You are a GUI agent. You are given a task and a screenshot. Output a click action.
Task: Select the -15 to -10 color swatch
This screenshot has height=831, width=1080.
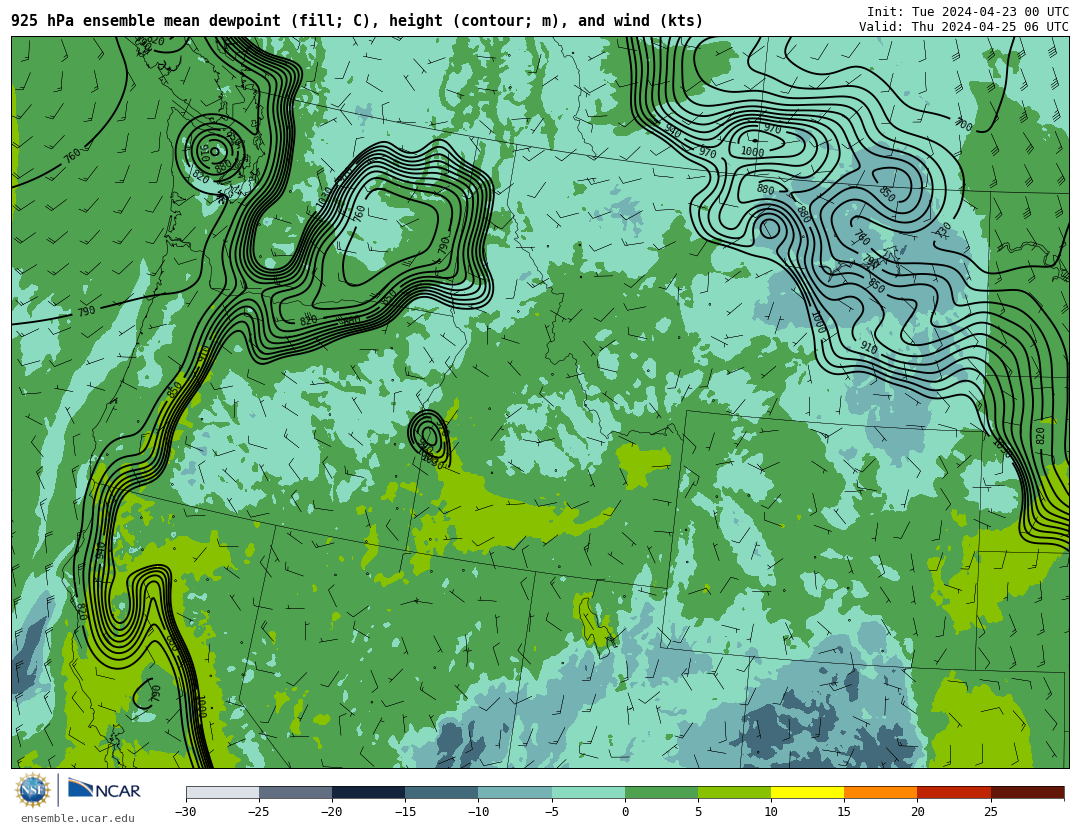click(442, 792)
